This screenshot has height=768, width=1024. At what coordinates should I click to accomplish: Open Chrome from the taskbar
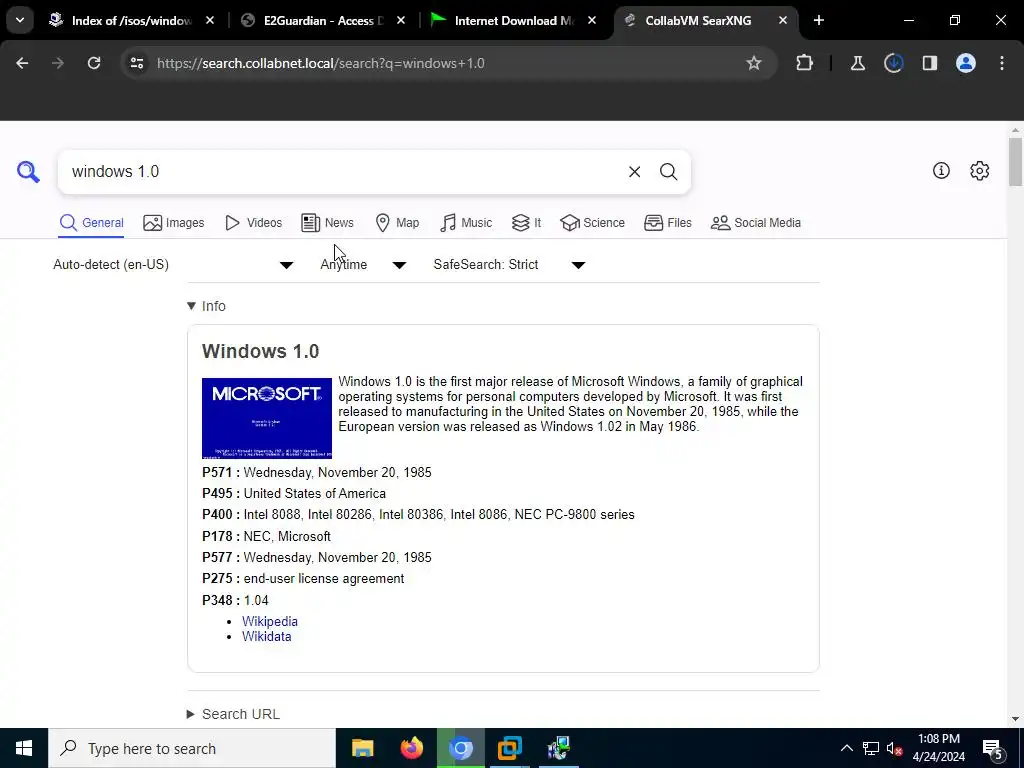(x=460, y=748)
